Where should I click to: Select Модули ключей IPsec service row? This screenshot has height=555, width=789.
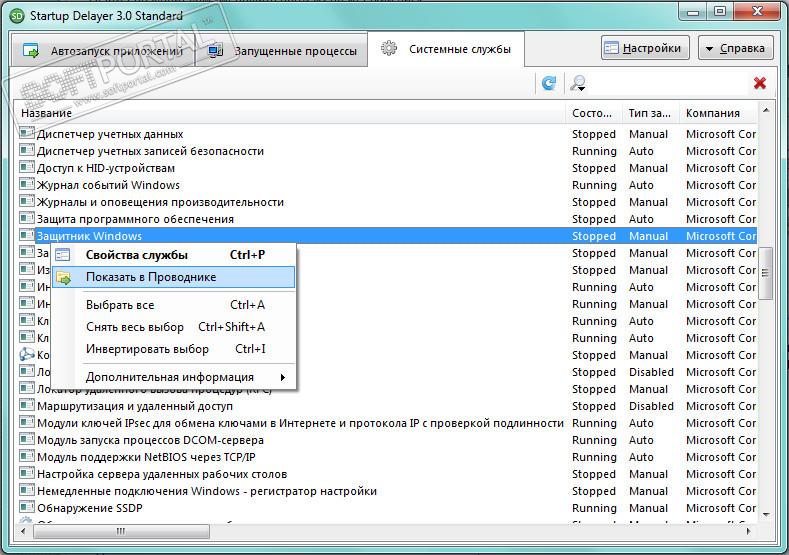[387, 423]
